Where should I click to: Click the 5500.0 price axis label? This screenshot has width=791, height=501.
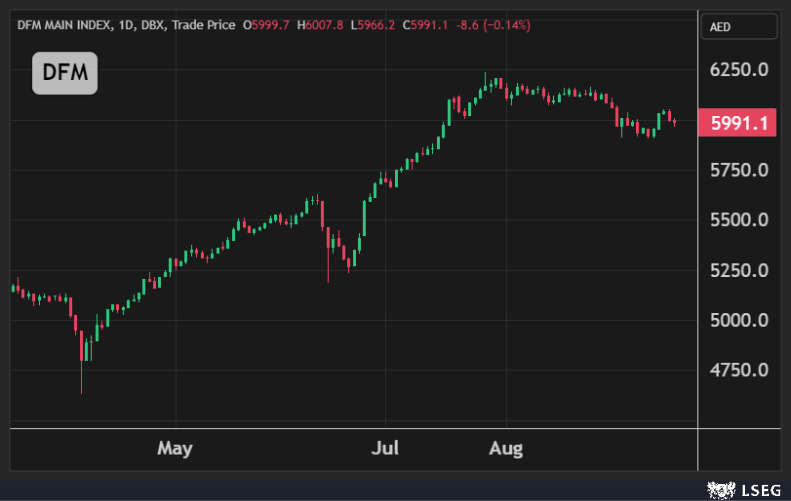(x=738, y=220)
